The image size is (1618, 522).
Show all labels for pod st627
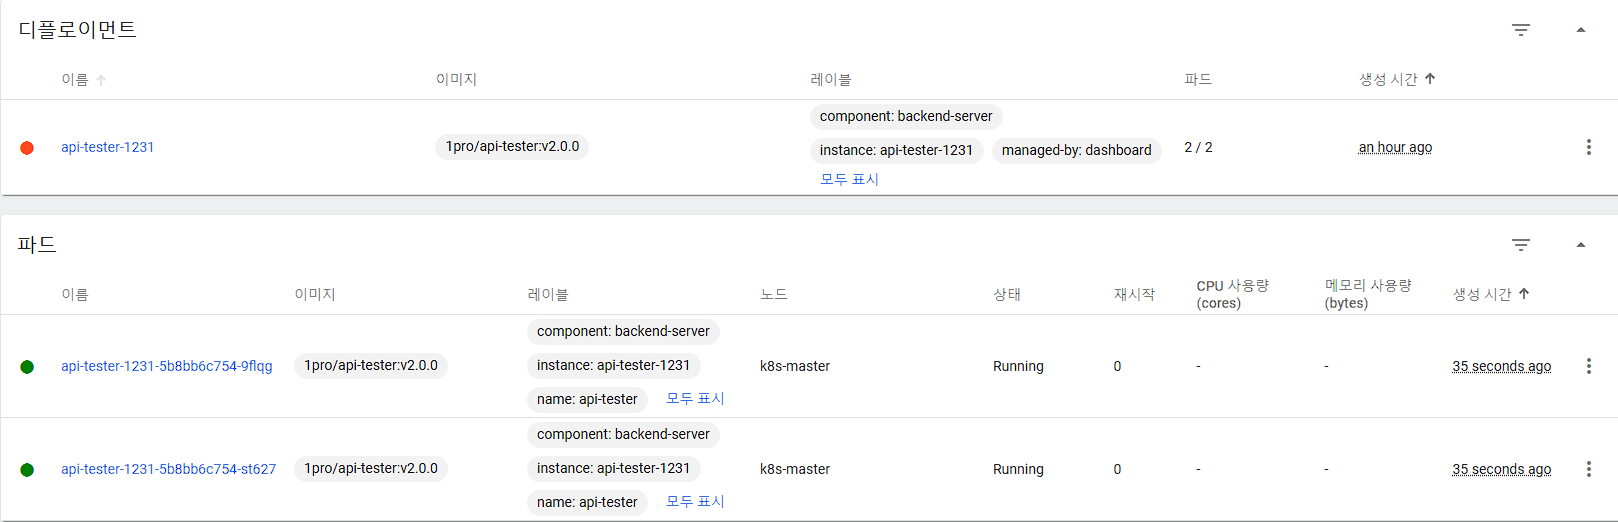[x=695, y=501]
